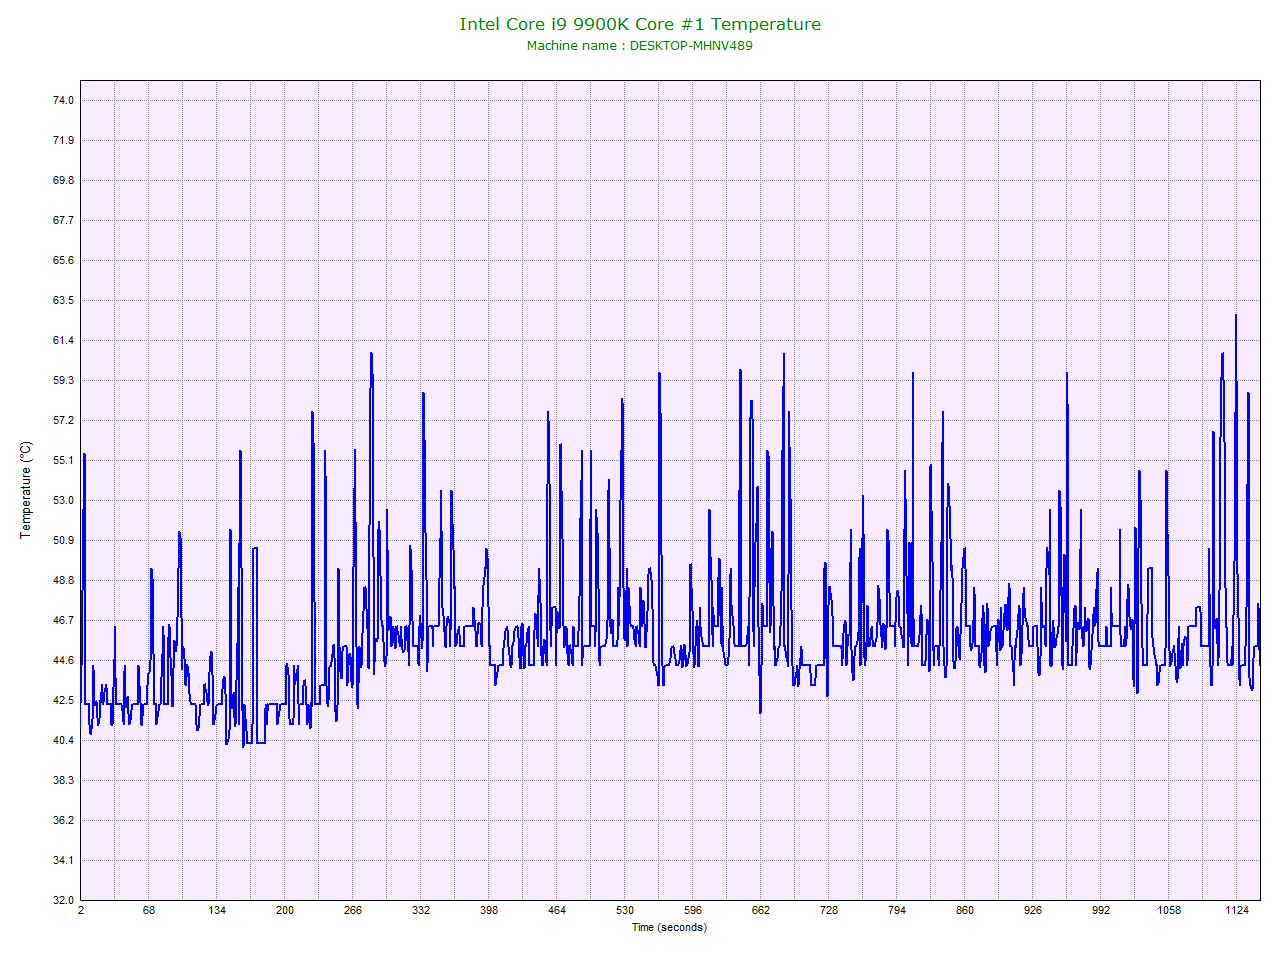
Task: Select the 36.2 temperature axis label
Action: click(x=63, y=820)
